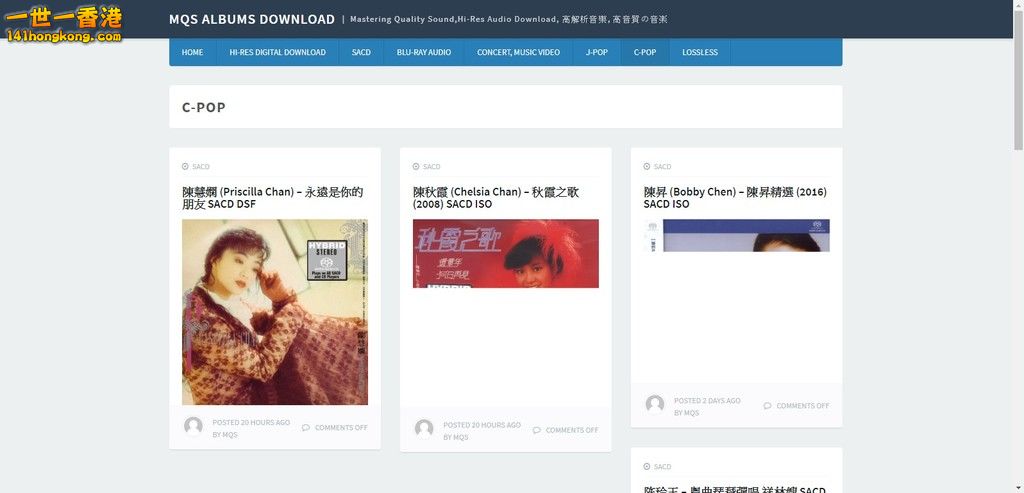Open the LOSSLESS category
This screenshot has width=1024, height=493.
700,52
